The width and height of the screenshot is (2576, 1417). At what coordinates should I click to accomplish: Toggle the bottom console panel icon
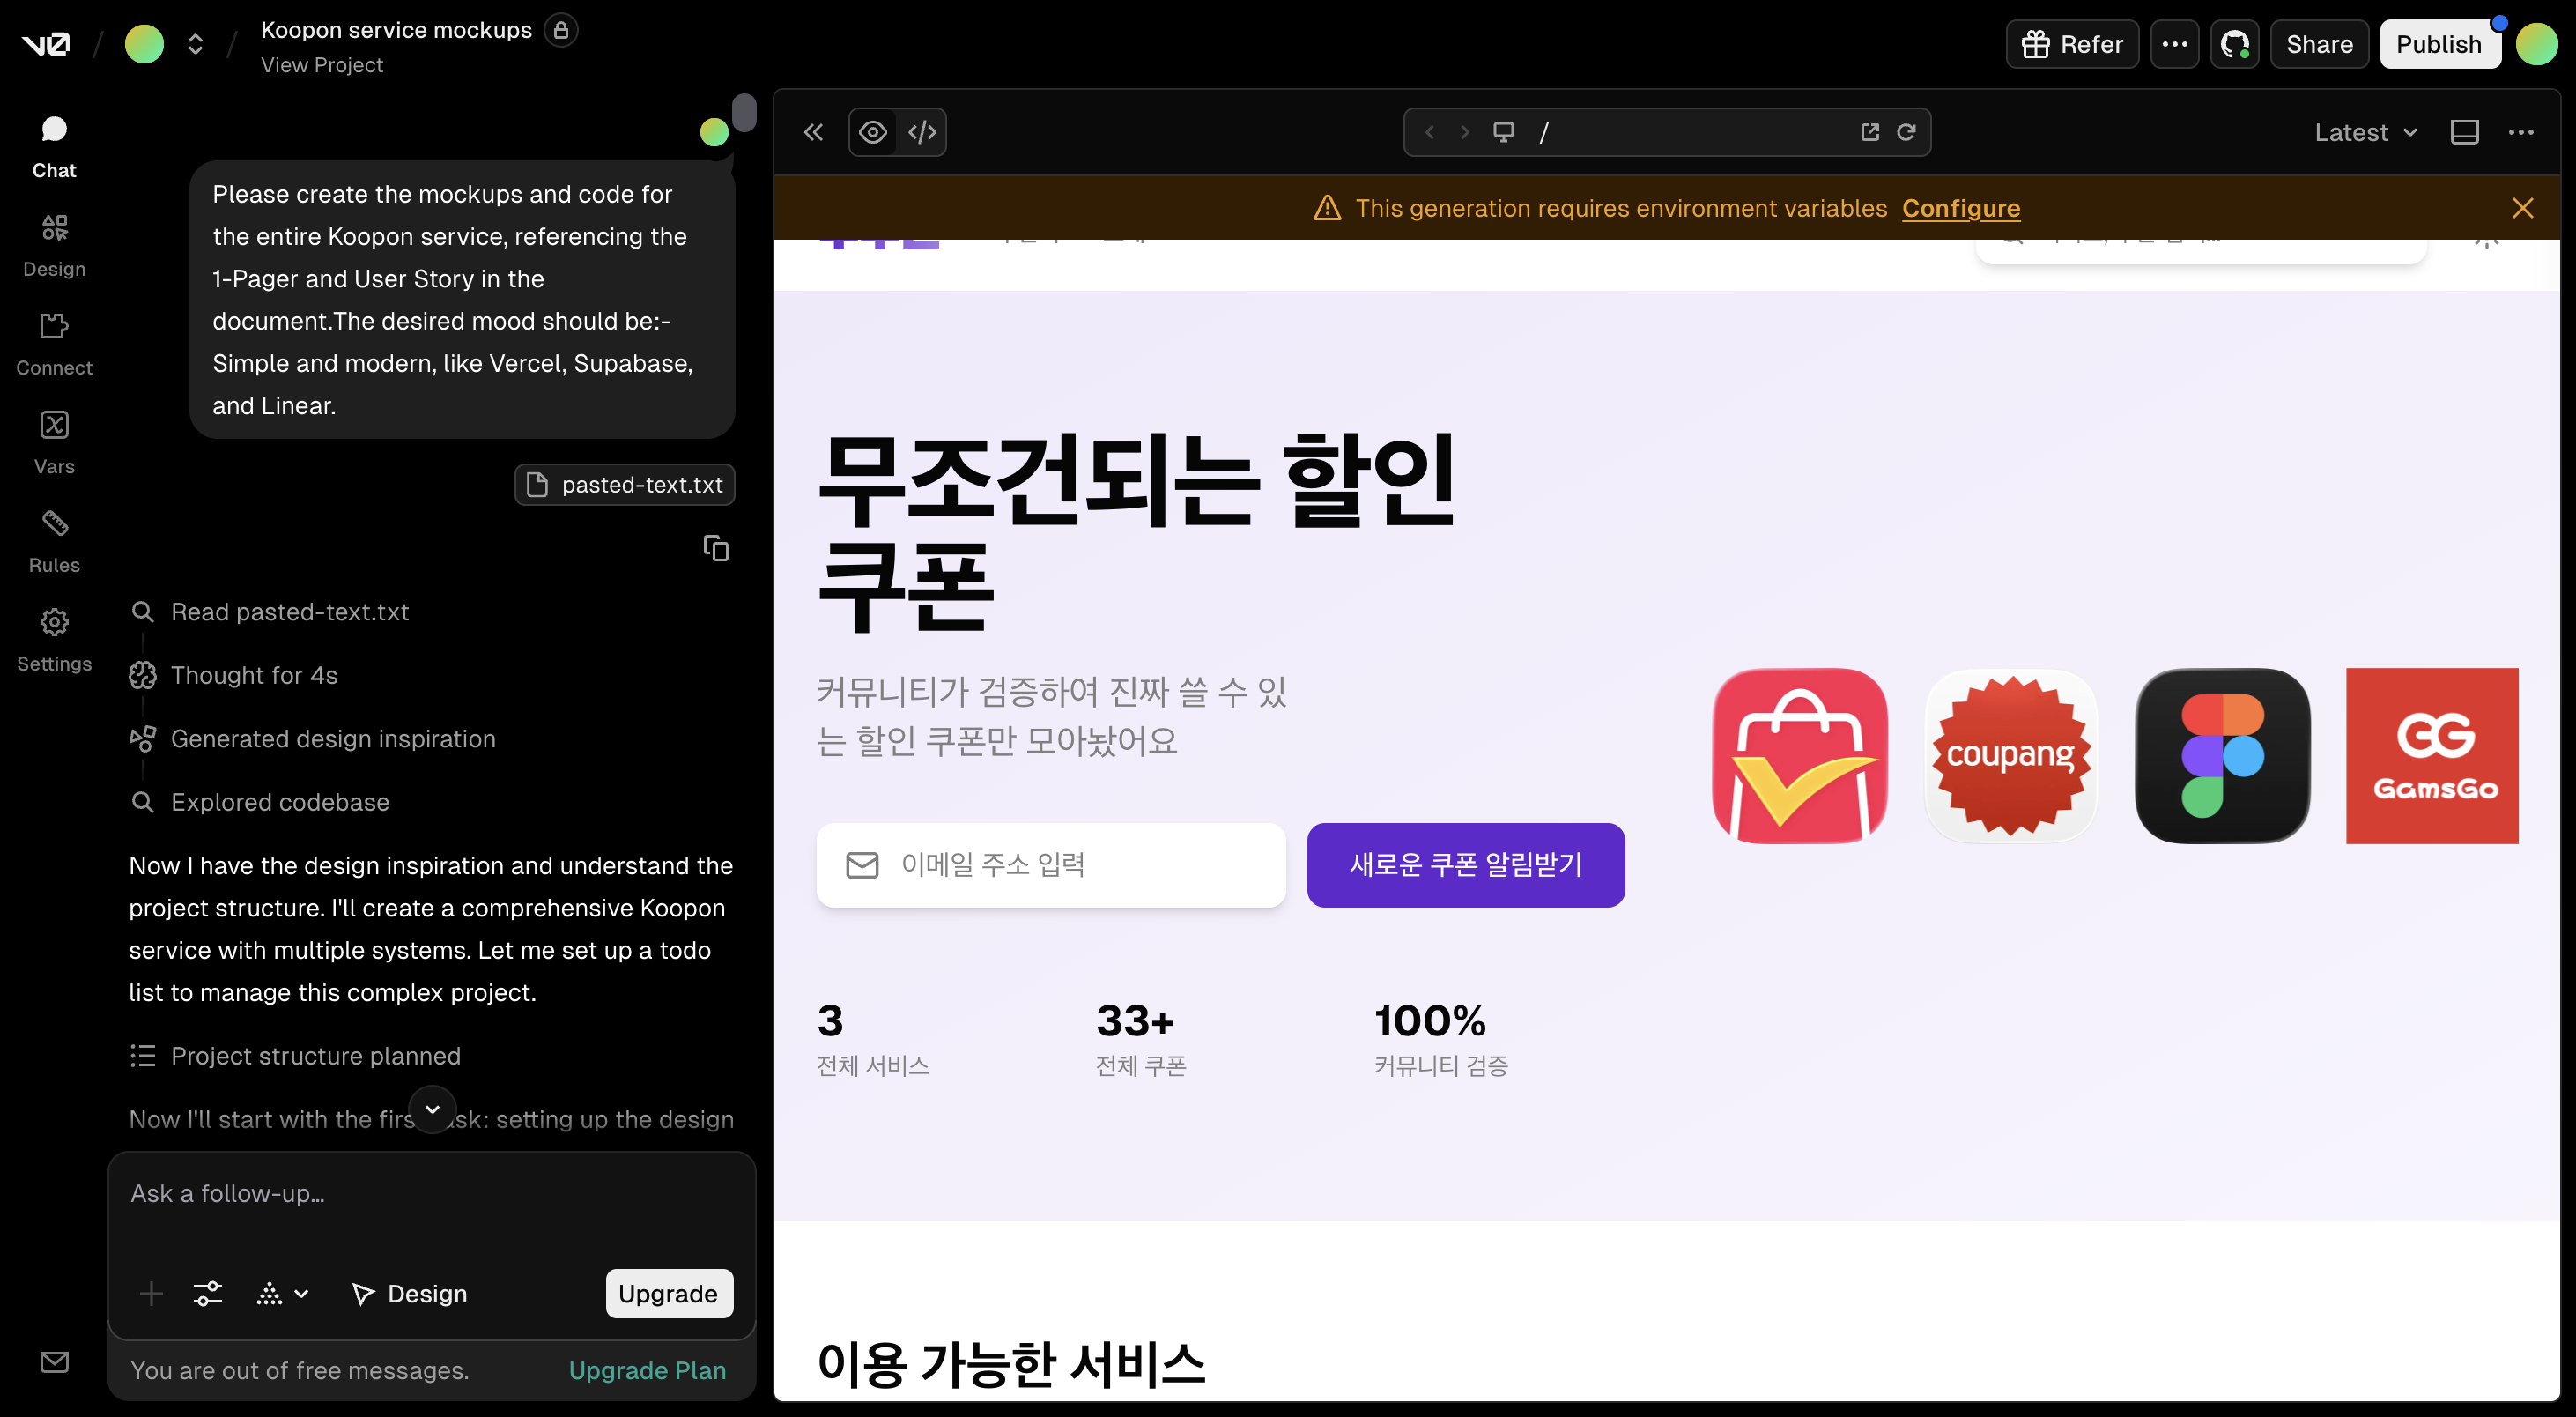2464,132
